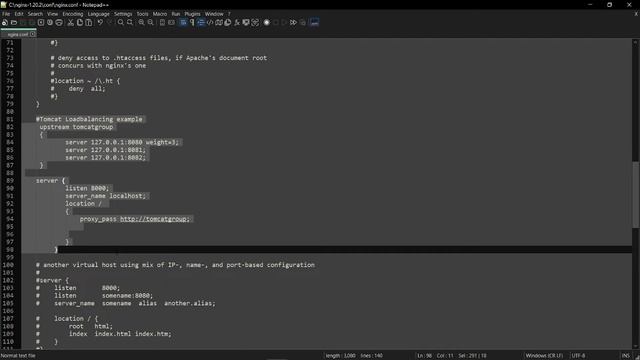Zoom out with the minus magnifier icon
The width and height of the screenshot is (640, 360).
coord(150,22)
